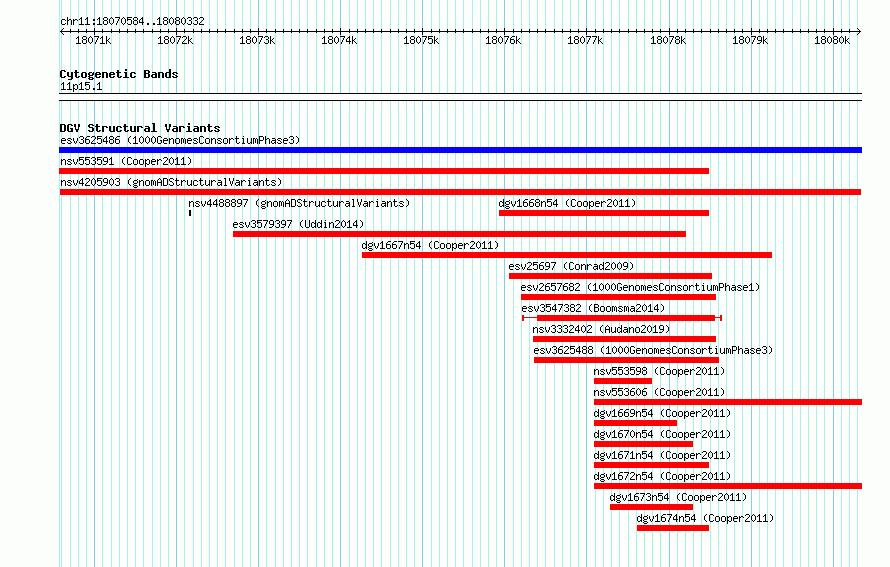Open dgv1668n54 (Cooper2011) label
Screen dimensions: 890x567
(567, 203)
